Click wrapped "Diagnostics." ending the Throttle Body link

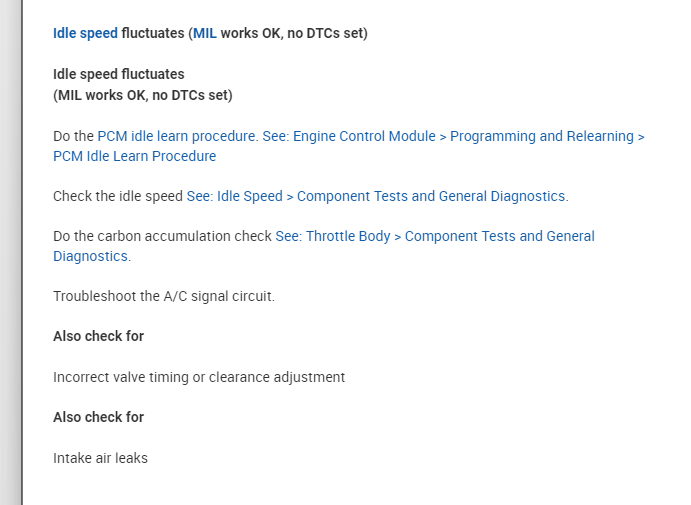tap(91, 256)
